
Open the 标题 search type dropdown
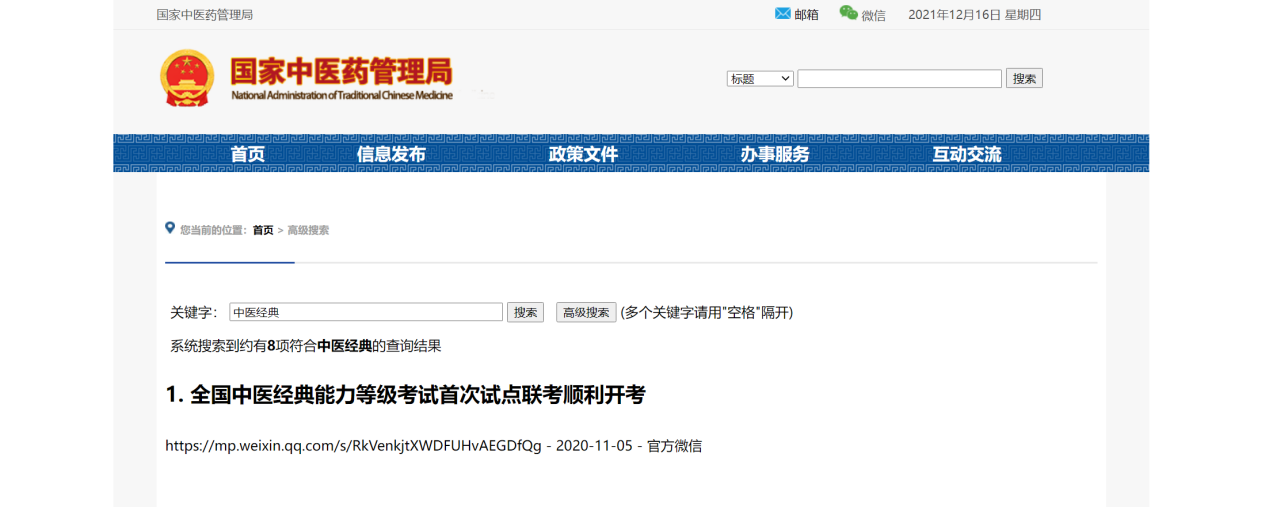760,79
